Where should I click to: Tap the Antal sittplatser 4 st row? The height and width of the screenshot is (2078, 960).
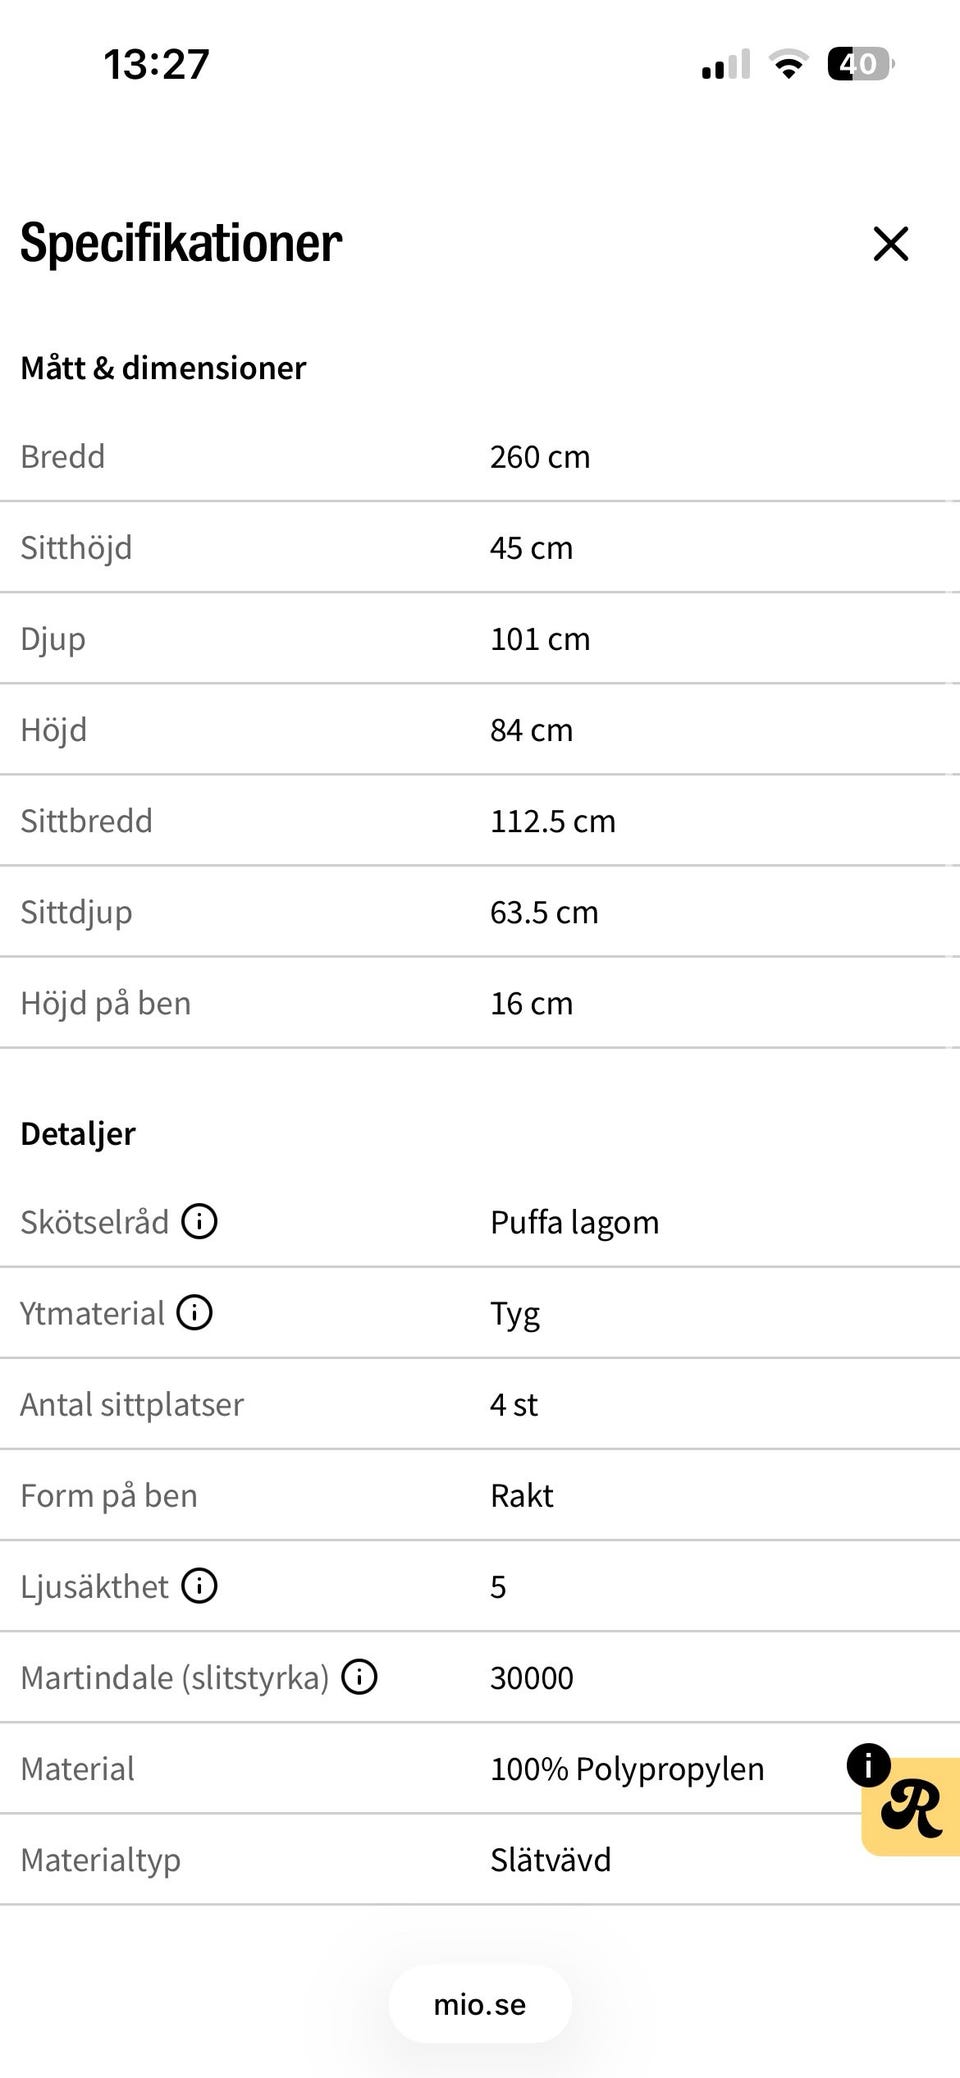[x=480, y=1404]
